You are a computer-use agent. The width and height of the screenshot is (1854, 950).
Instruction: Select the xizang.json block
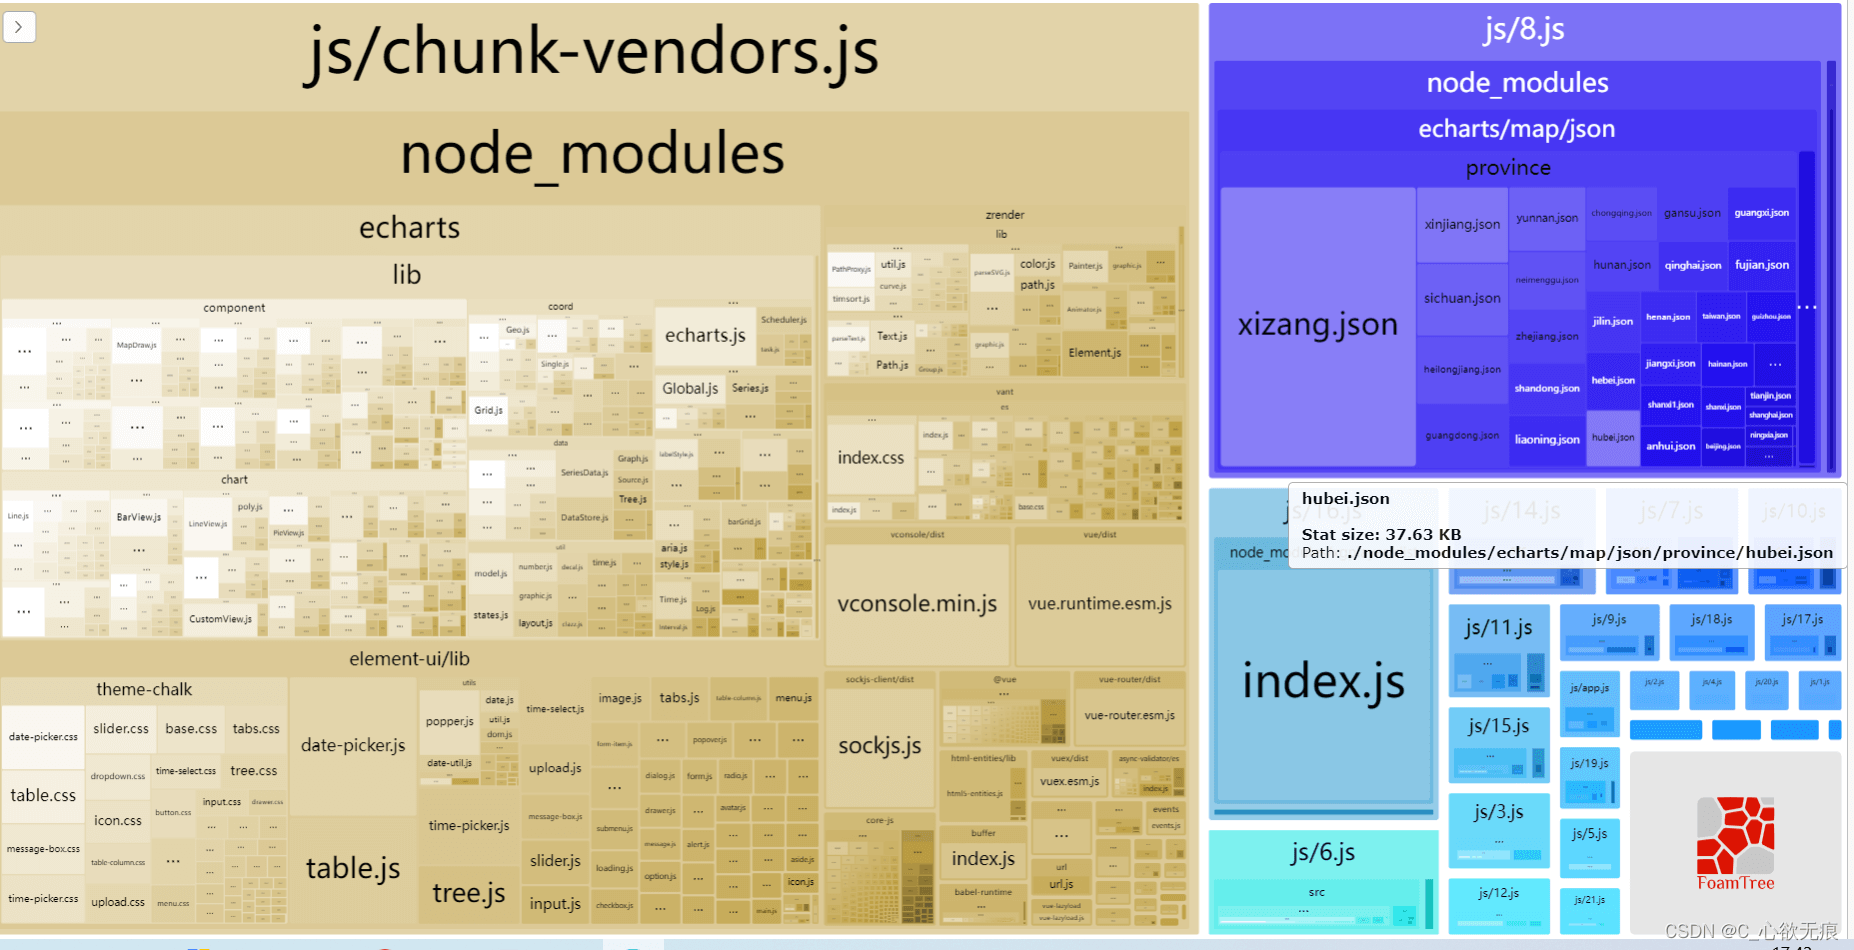[1317, 325]
